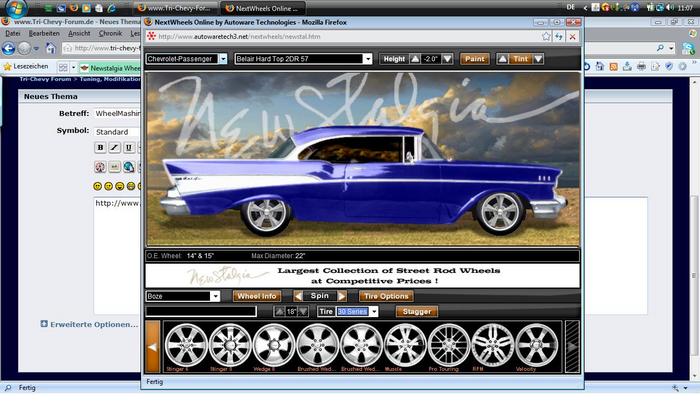Image resolution: width=700 pixels, height=420 pixels.
Task: Click the forum message text area
Action: pos(117,256)
